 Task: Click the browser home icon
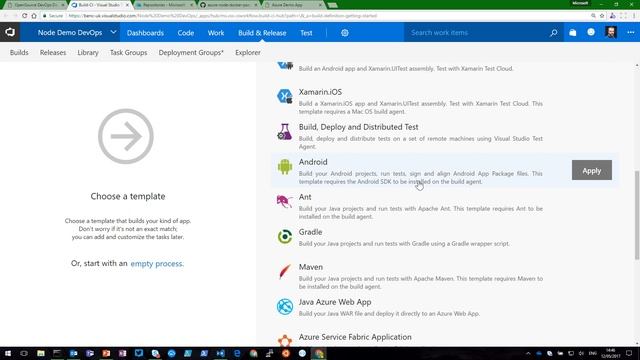point(34,16)
